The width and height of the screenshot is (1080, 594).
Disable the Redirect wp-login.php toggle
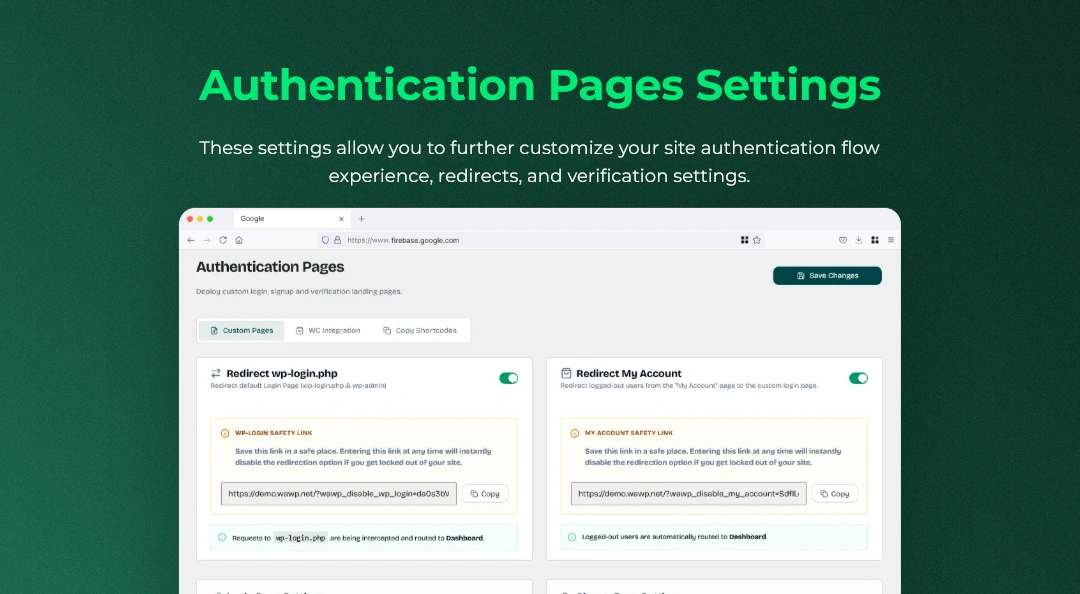508,378
